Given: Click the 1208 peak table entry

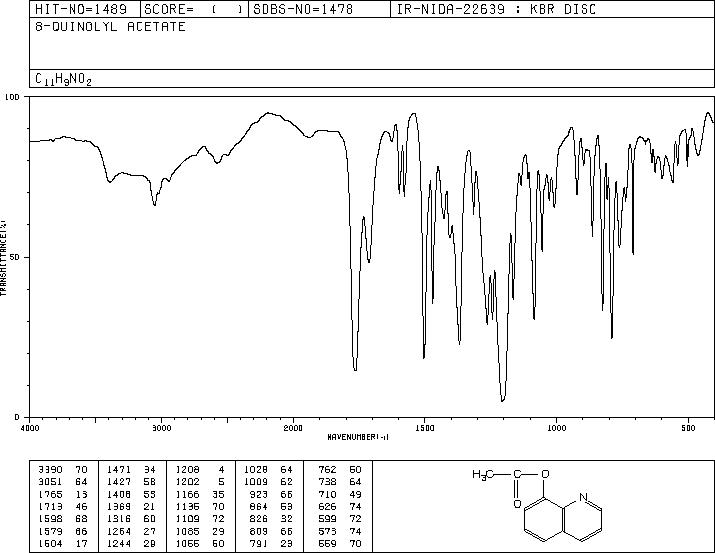Looking at the screenshot, I should (x=200, y=469).
